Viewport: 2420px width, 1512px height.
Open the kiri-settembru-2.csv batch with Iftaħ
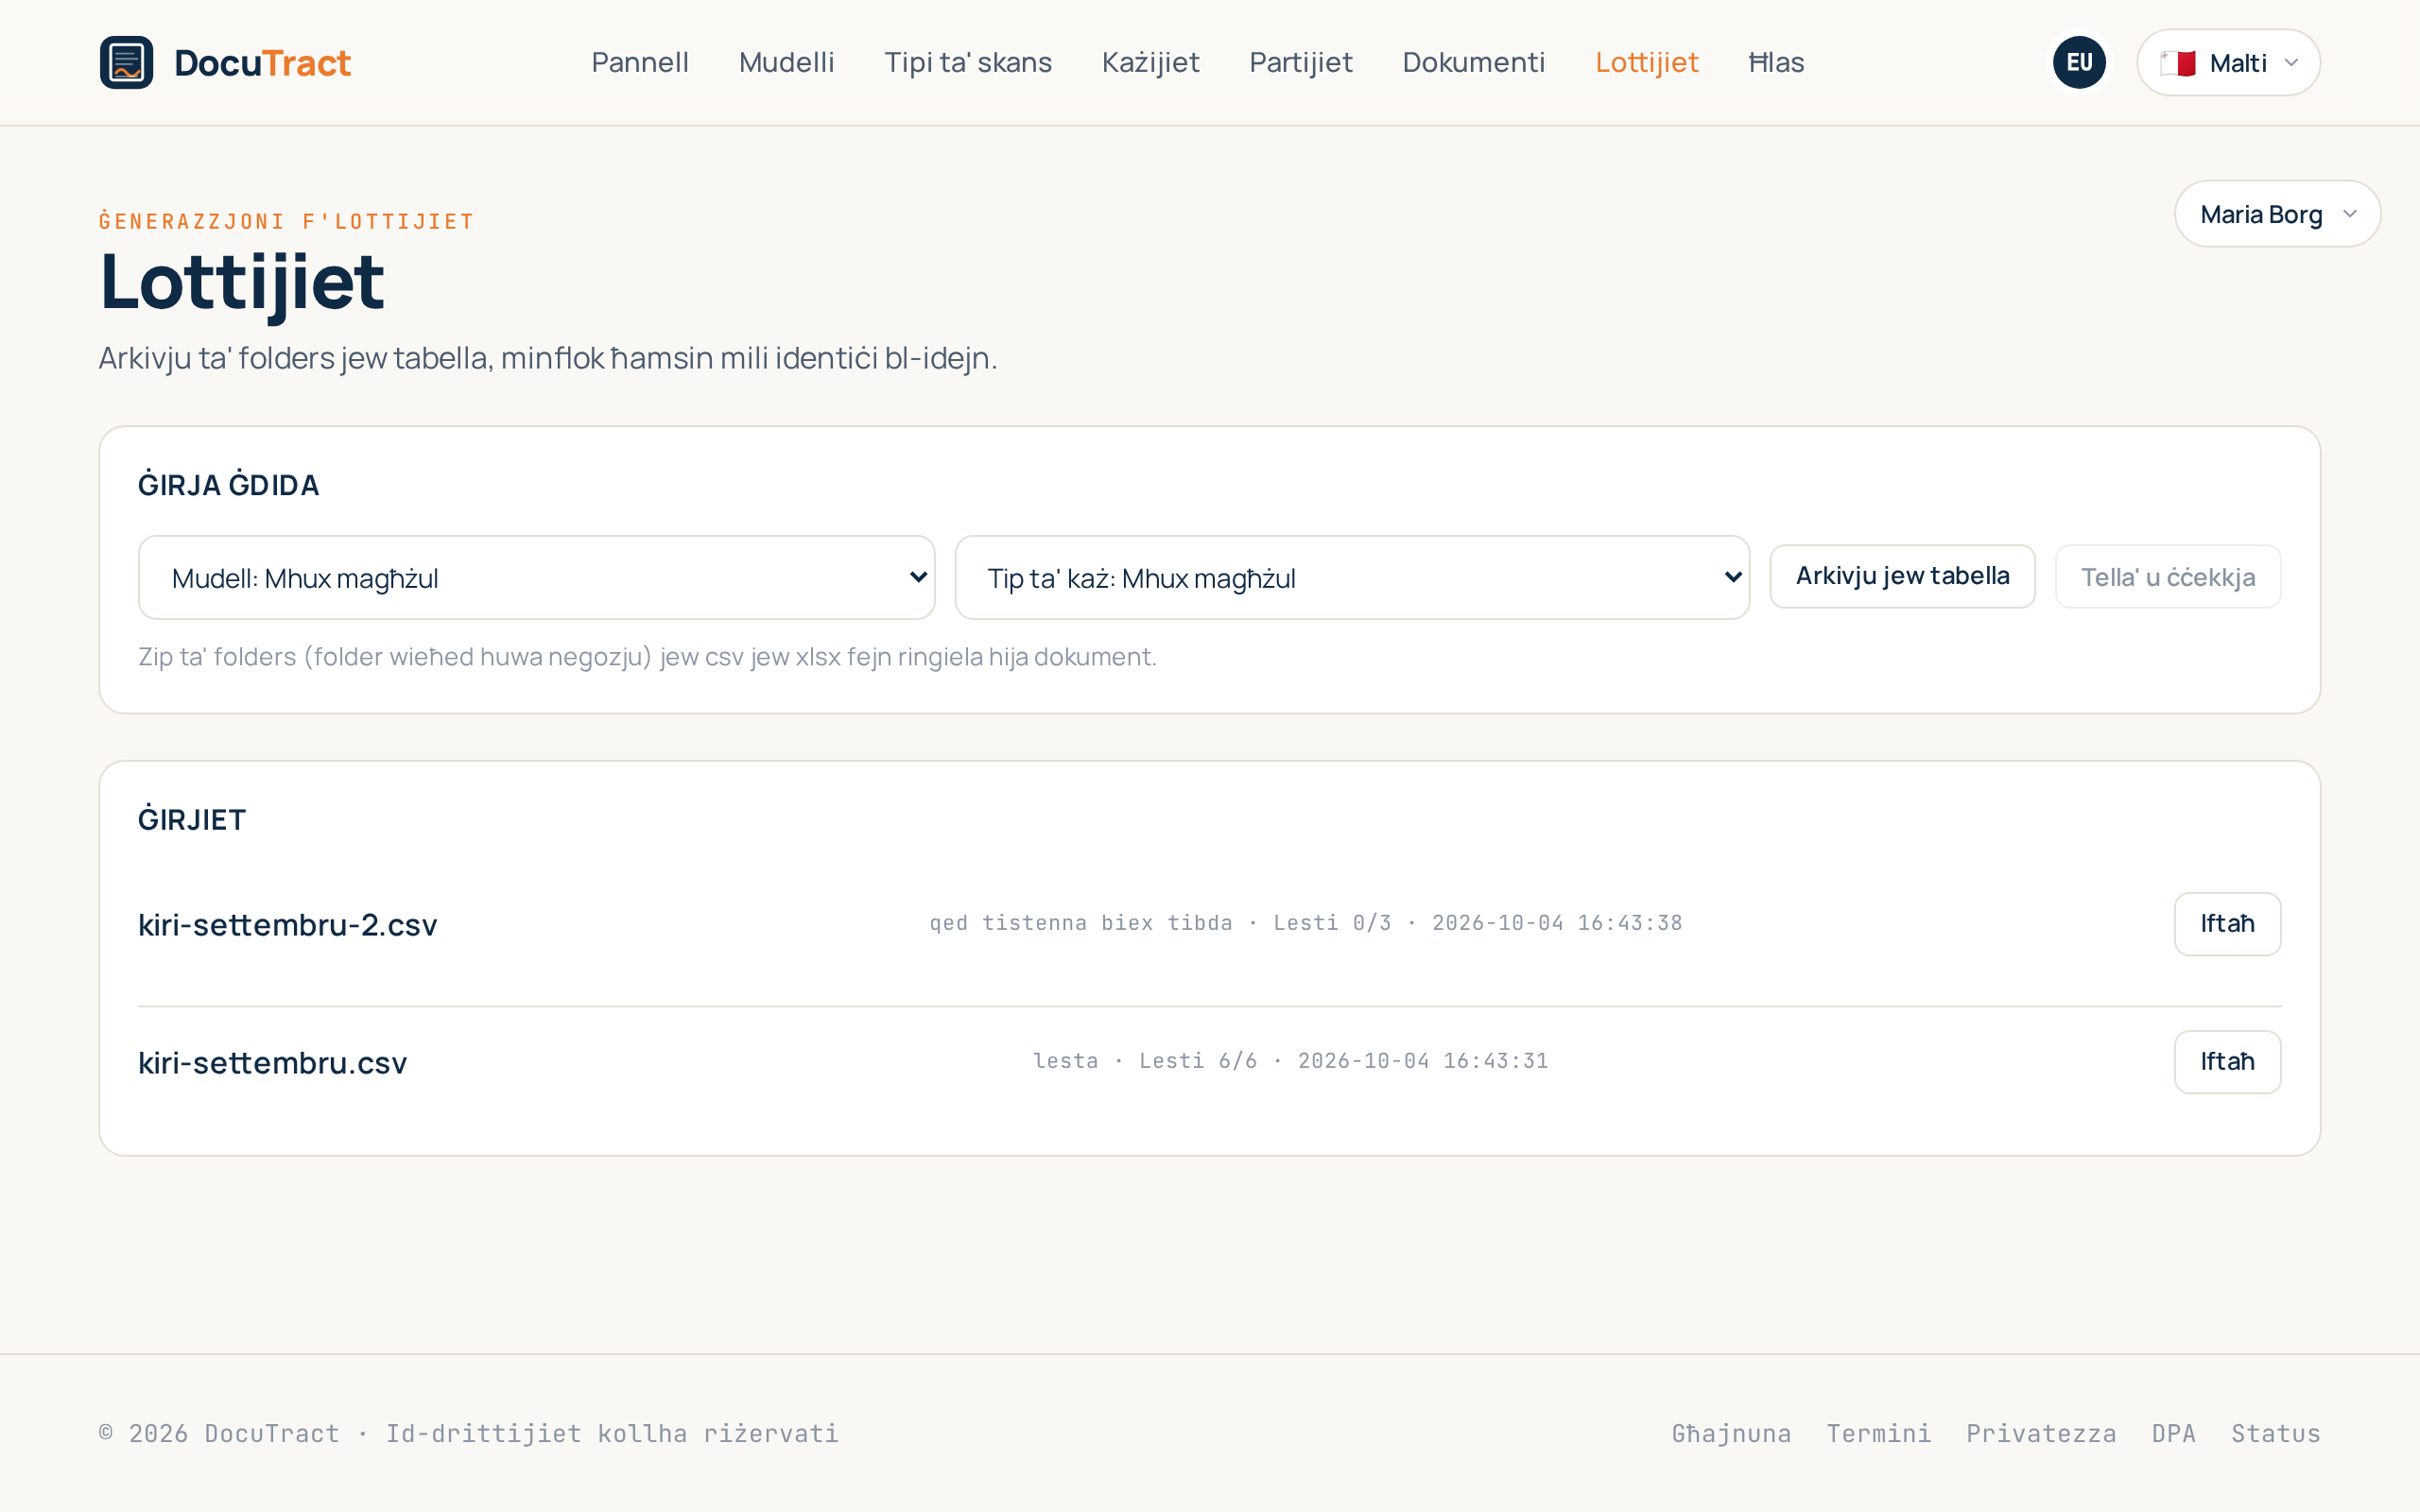click(2227, 923)
